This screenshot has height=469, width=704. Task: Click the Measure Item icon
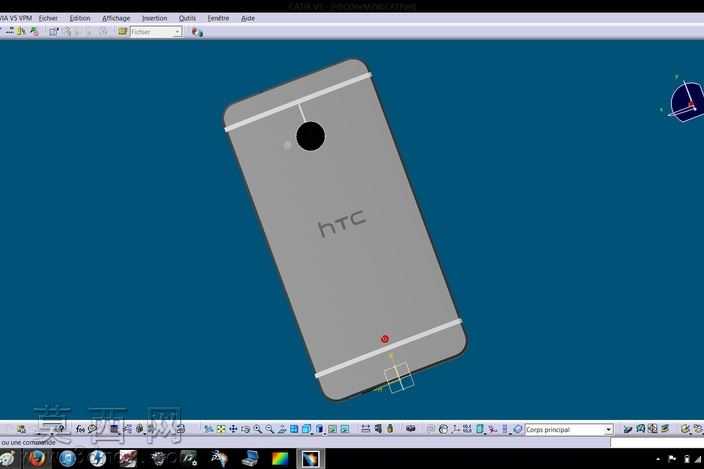[378, 429]
